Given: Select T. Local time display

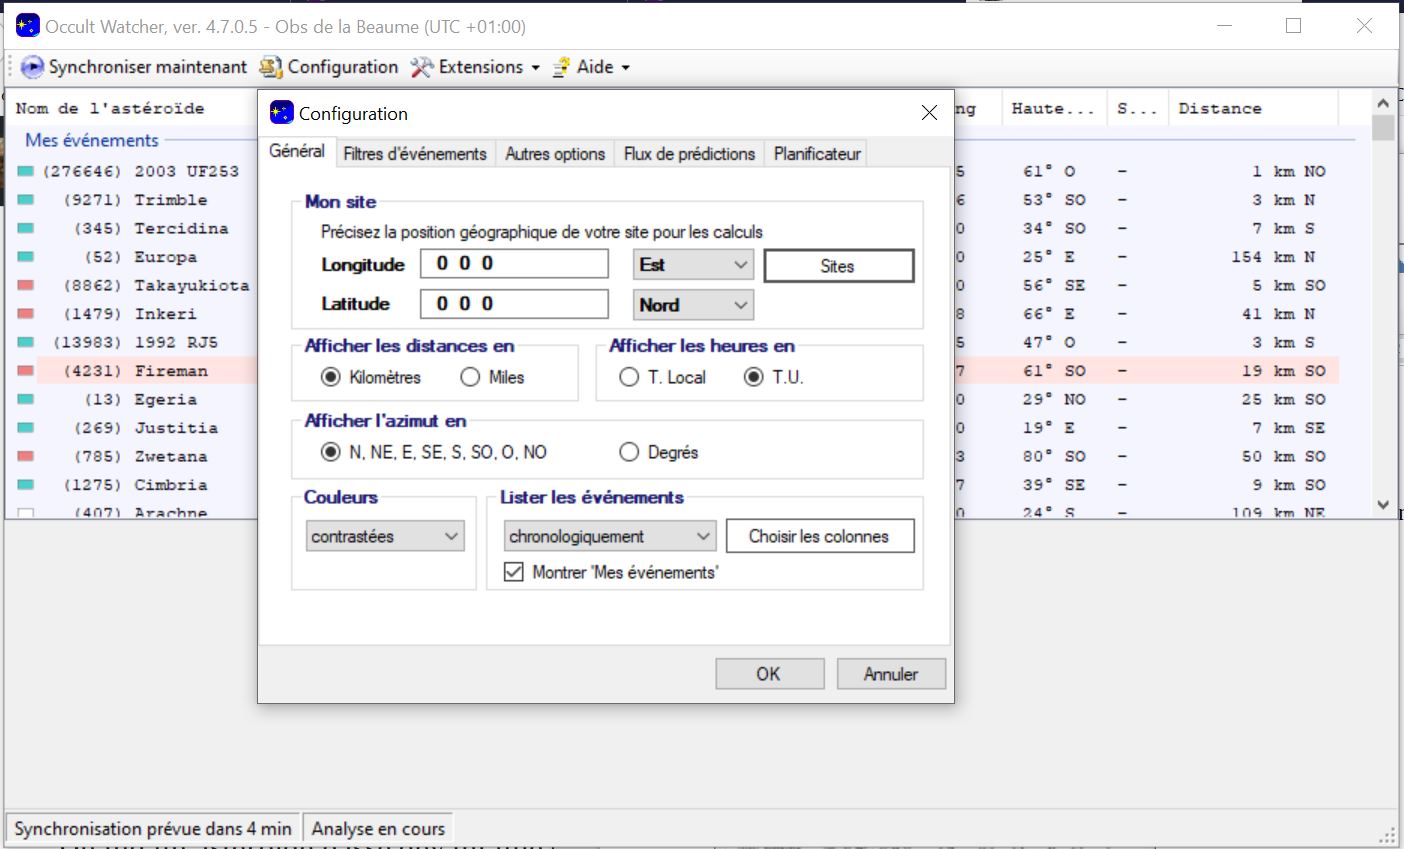Looking at the screenshot, I should [629, 378].
